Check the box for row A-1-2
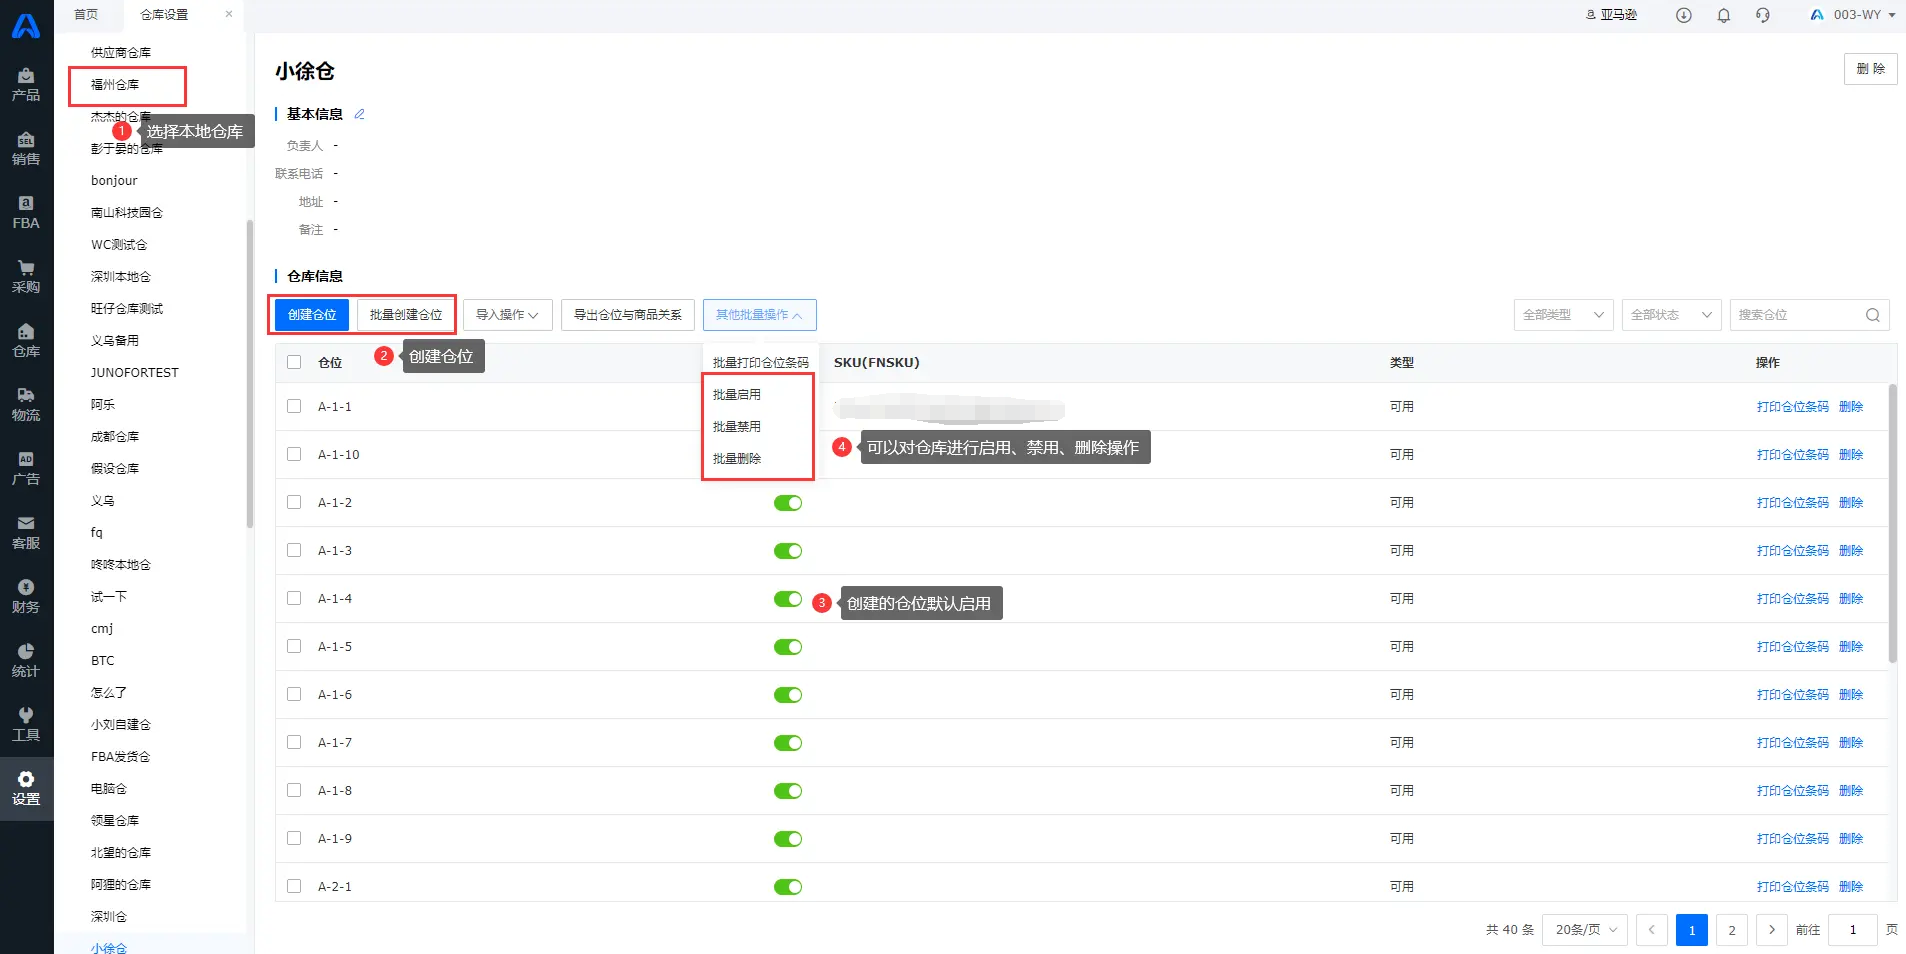Viewport: 1906px width, 954px height. [294, 502]
